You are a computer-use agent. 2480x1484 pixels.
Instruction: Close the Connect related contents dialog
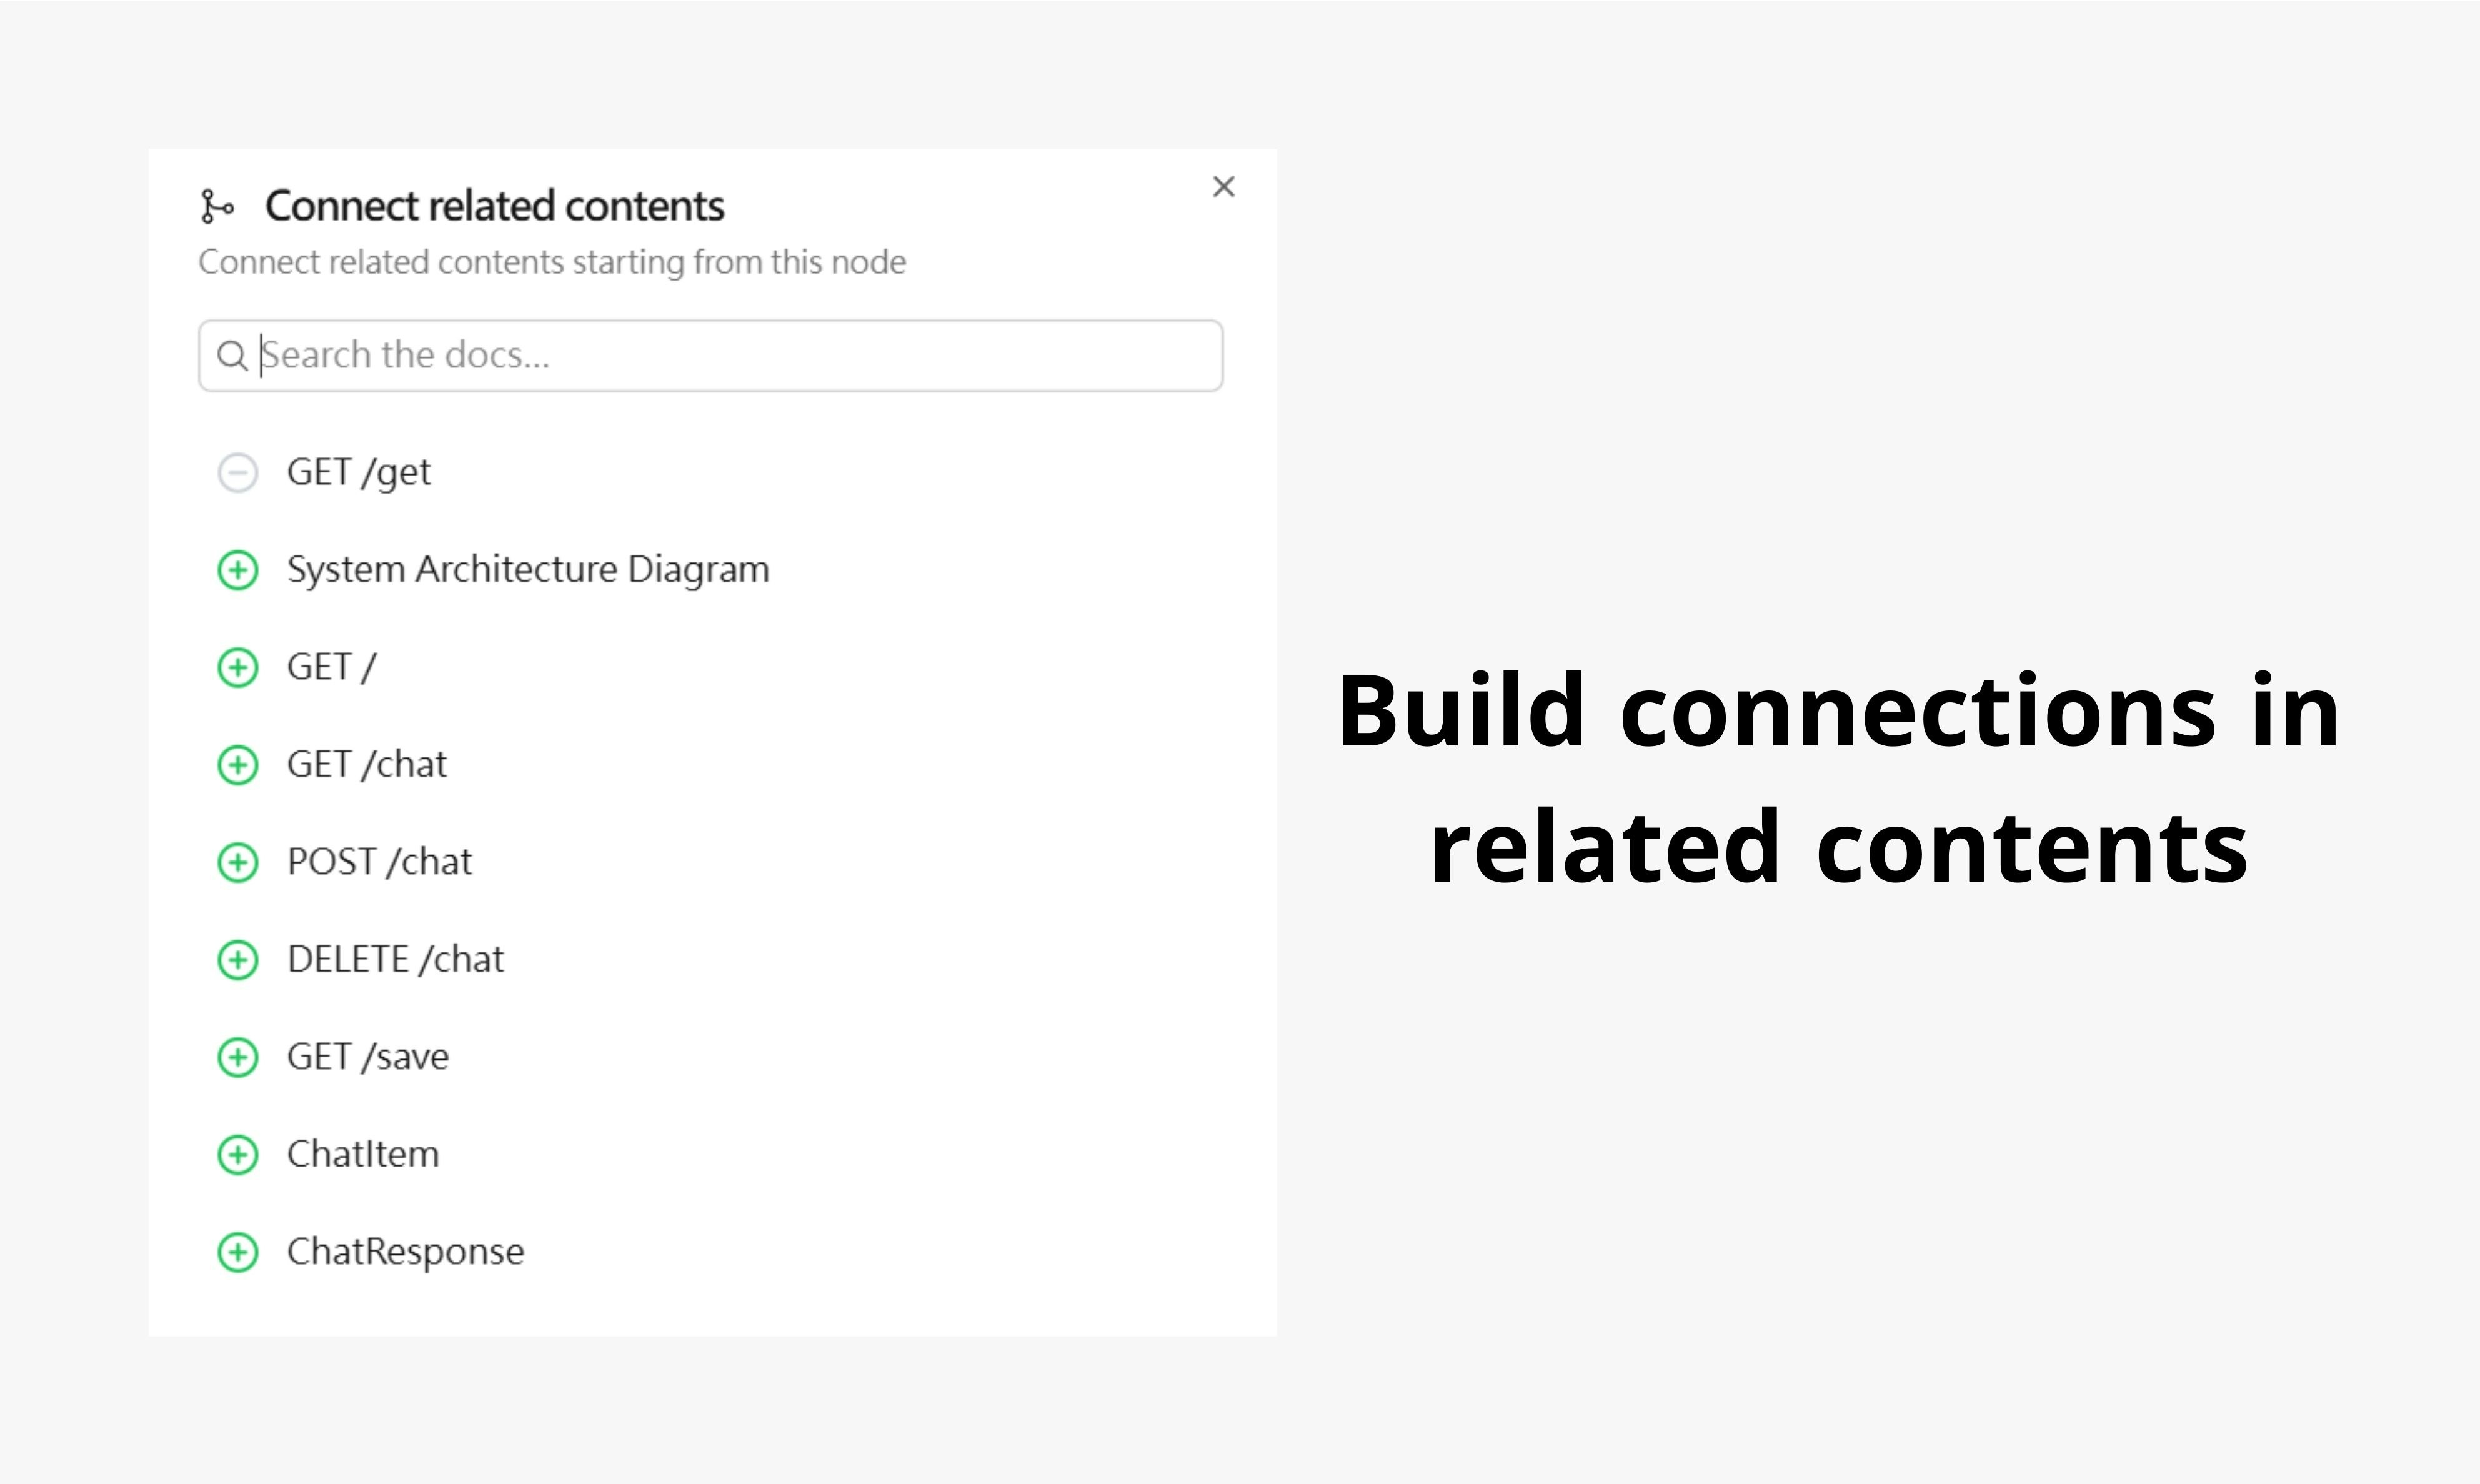tap(1223, 187)
